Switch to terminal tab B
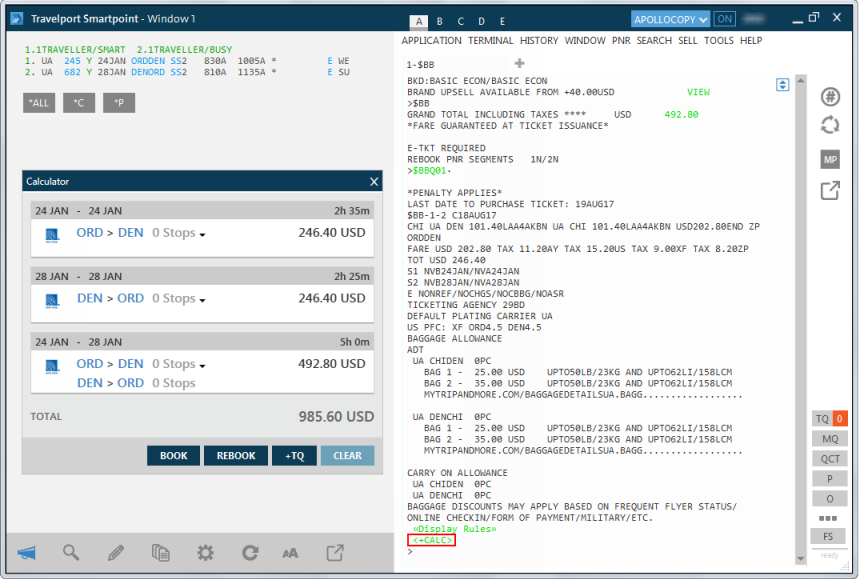The width and height of the screenshot is (860, 579). [x=440, y=21]
